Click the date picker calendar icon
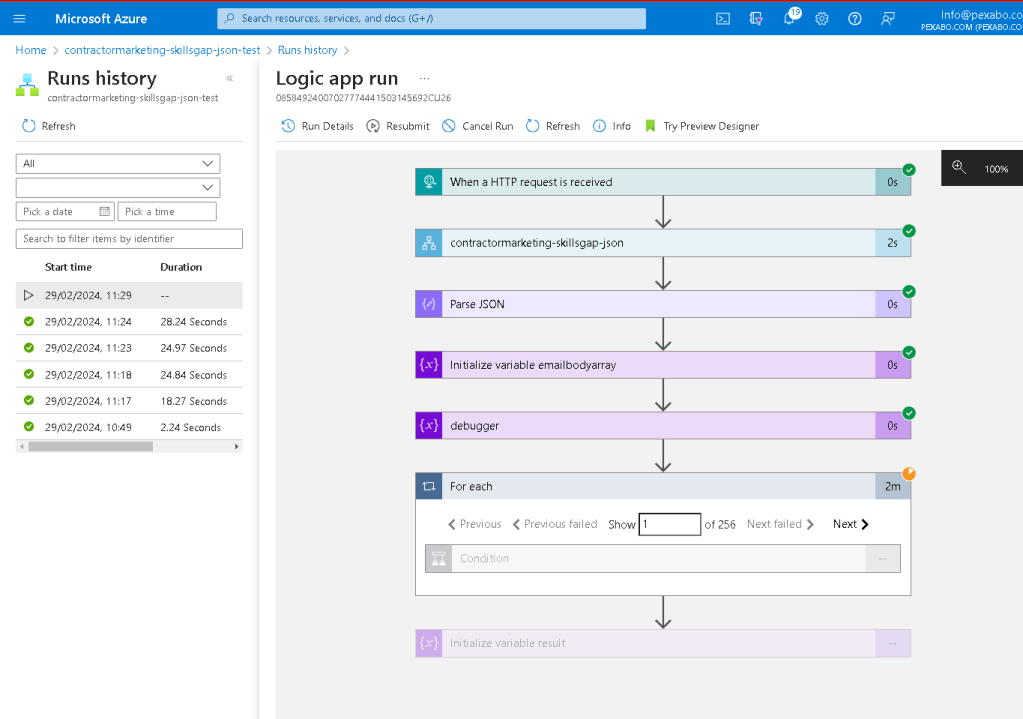 (104, 211)
